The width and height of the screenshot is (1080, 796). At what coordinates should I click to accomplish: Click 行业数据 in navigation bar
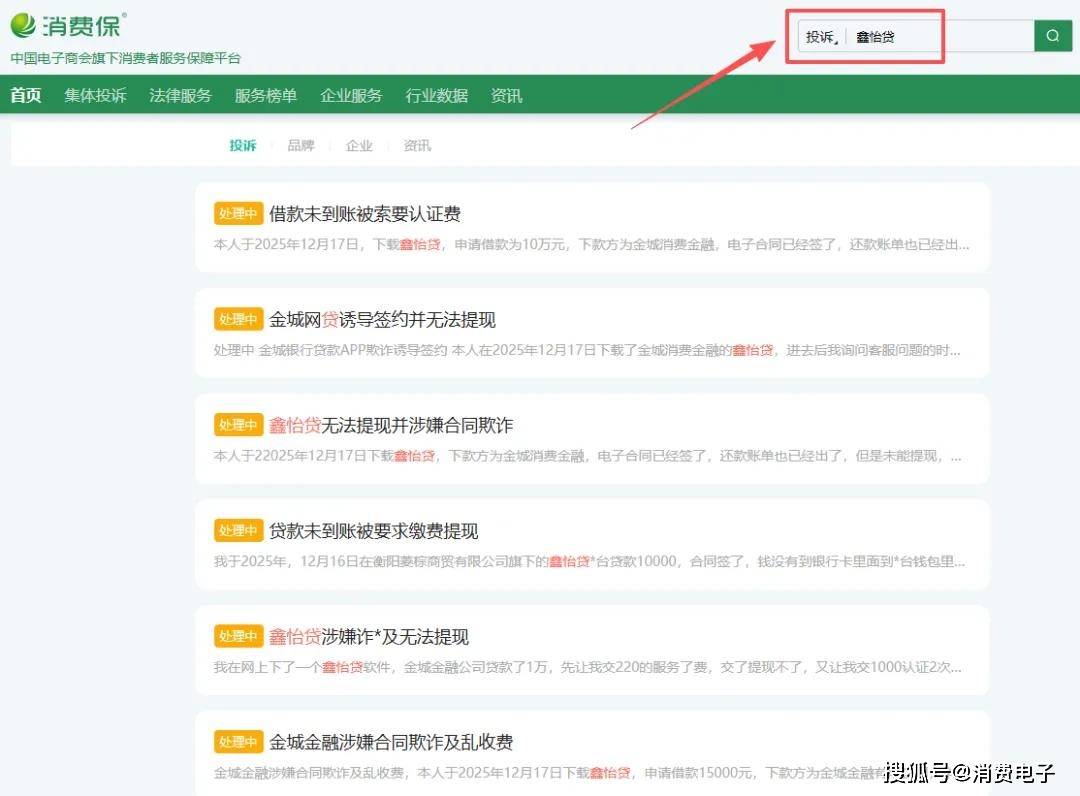436,96
